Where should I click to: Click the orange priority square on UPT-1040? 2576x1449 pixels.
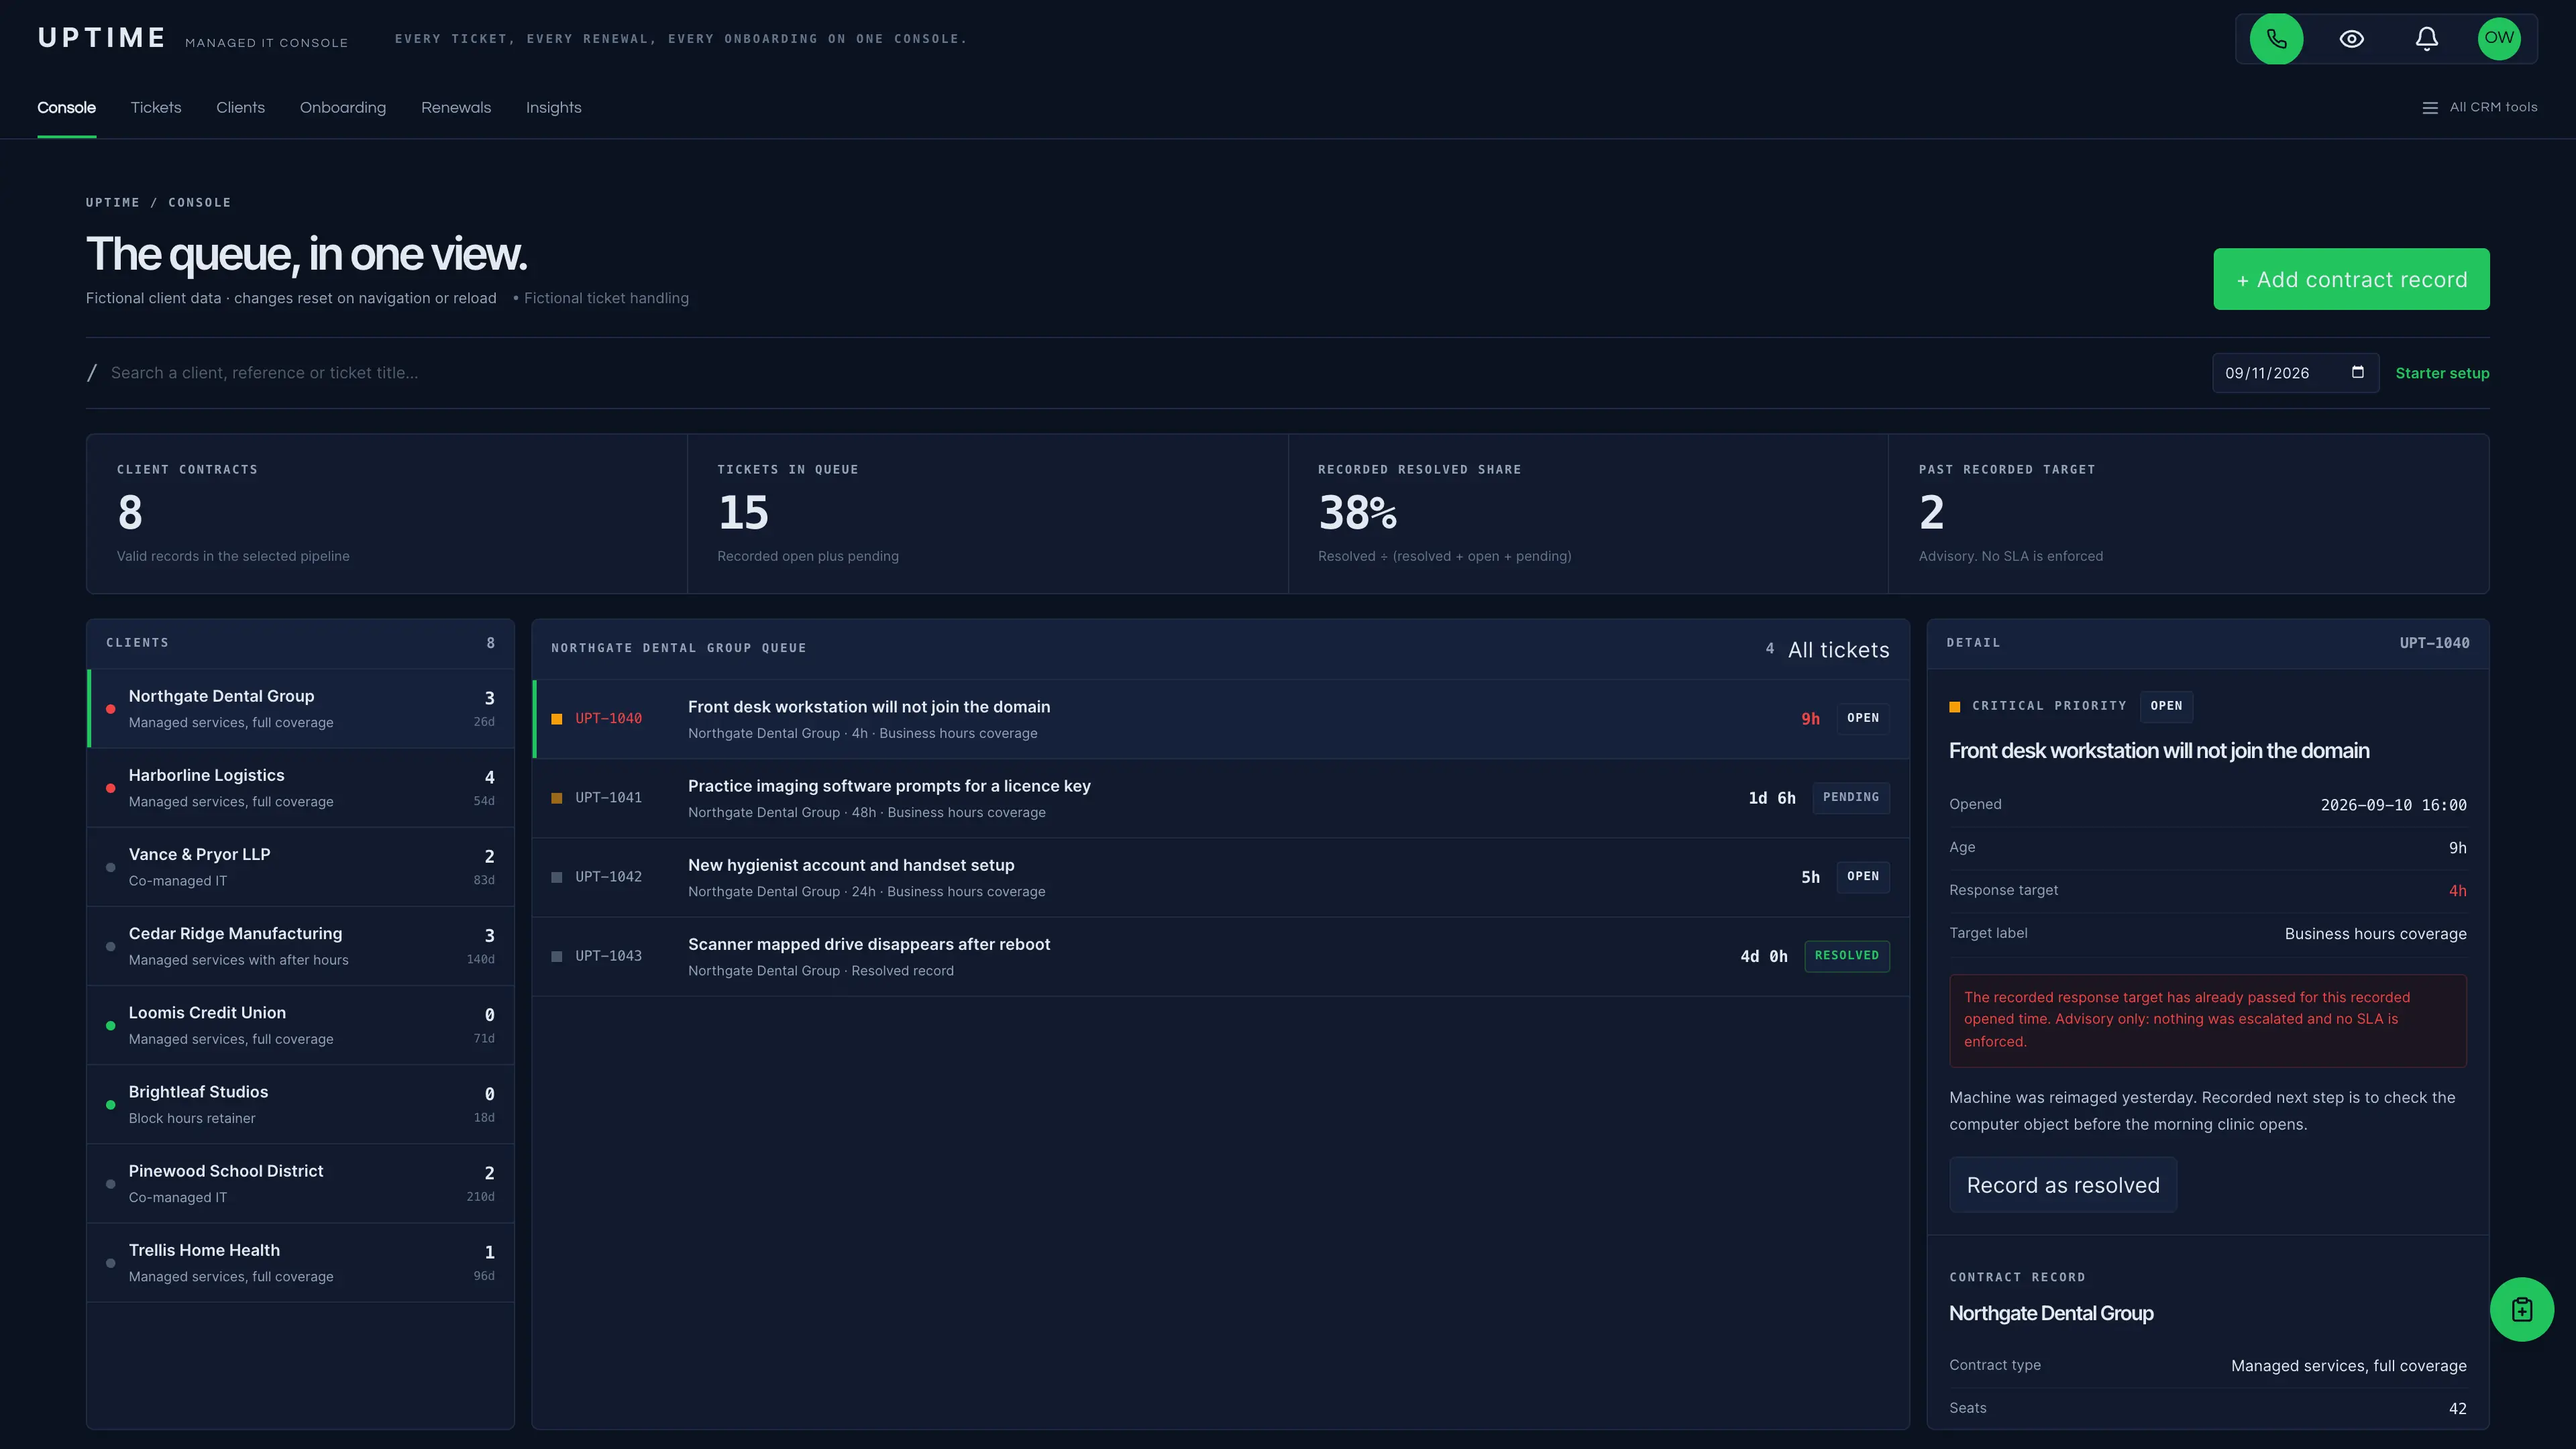click(x=557, y=719)
